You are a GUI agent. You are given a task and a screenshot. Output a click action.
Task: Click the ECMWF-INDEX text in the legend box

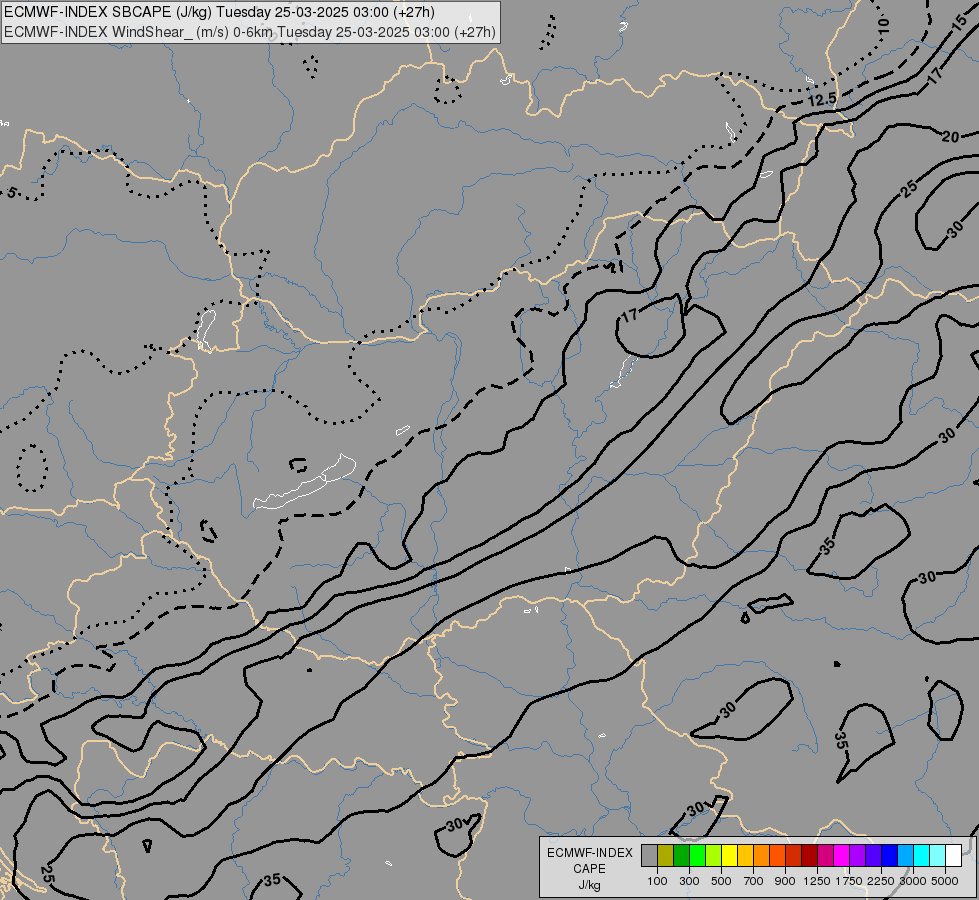click(x=589, y=853)
